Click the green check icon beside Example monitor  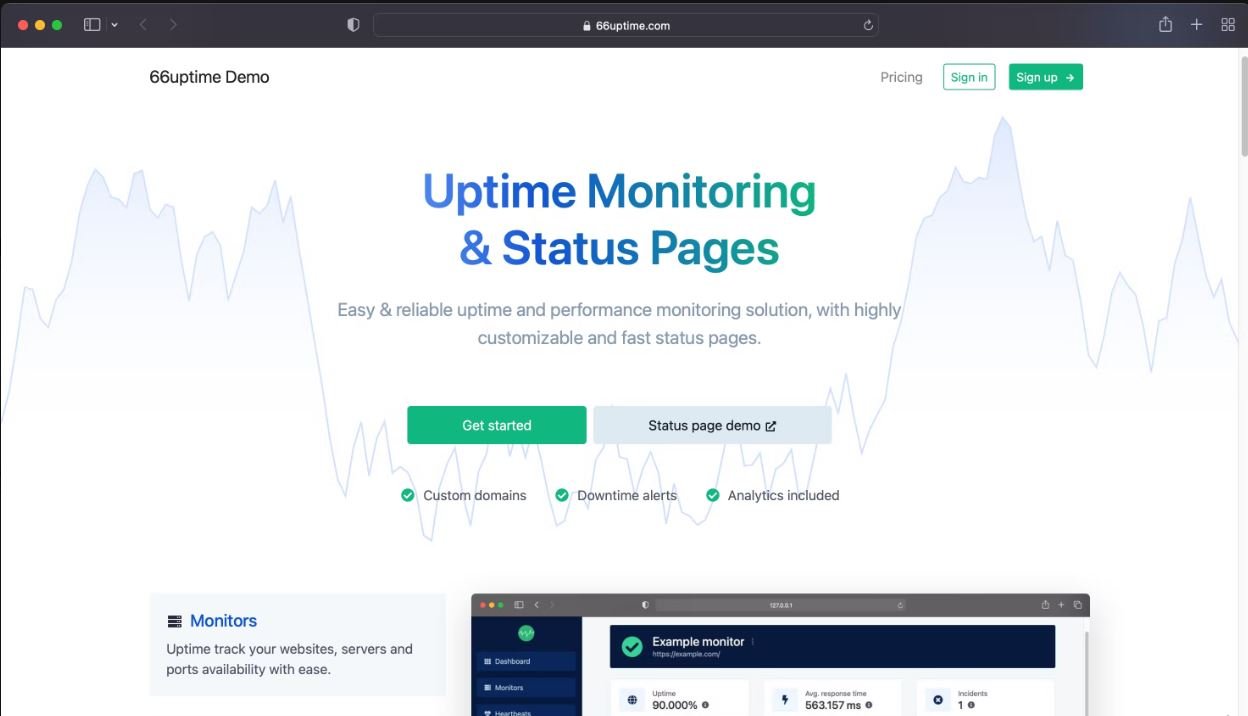click(x=632, y=647)
